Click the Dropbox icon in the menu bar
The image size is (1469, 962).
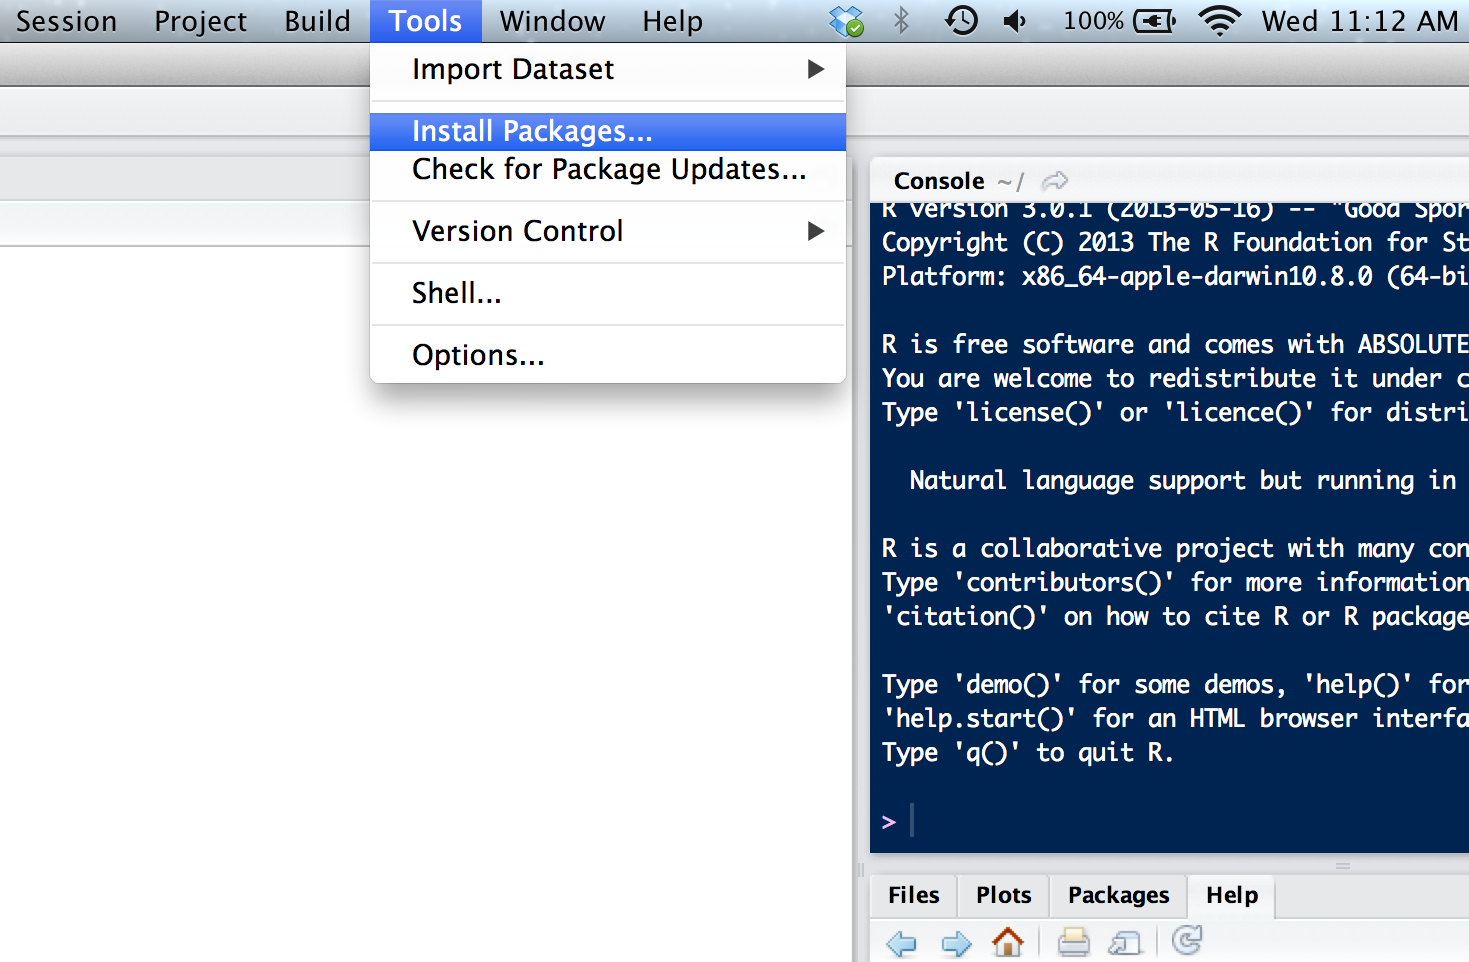(843, 20)
